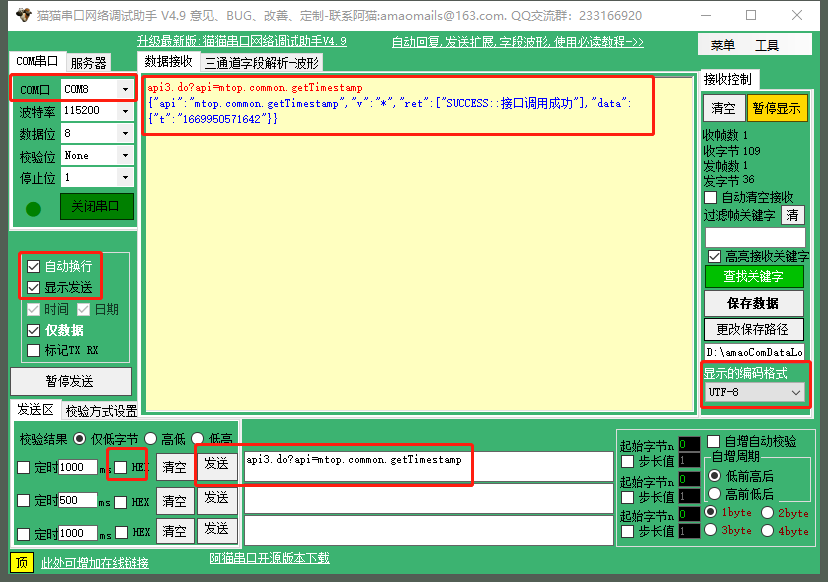
Task: Select the 2byte radio option
Action: coord(767,513)
